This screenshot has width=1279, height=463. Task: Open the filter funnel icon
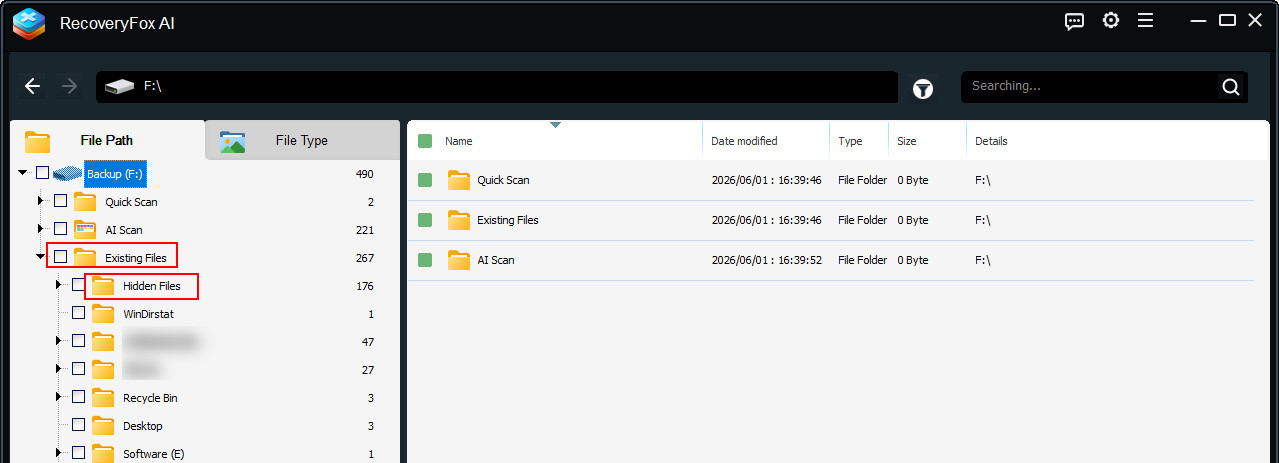[922, 89]
